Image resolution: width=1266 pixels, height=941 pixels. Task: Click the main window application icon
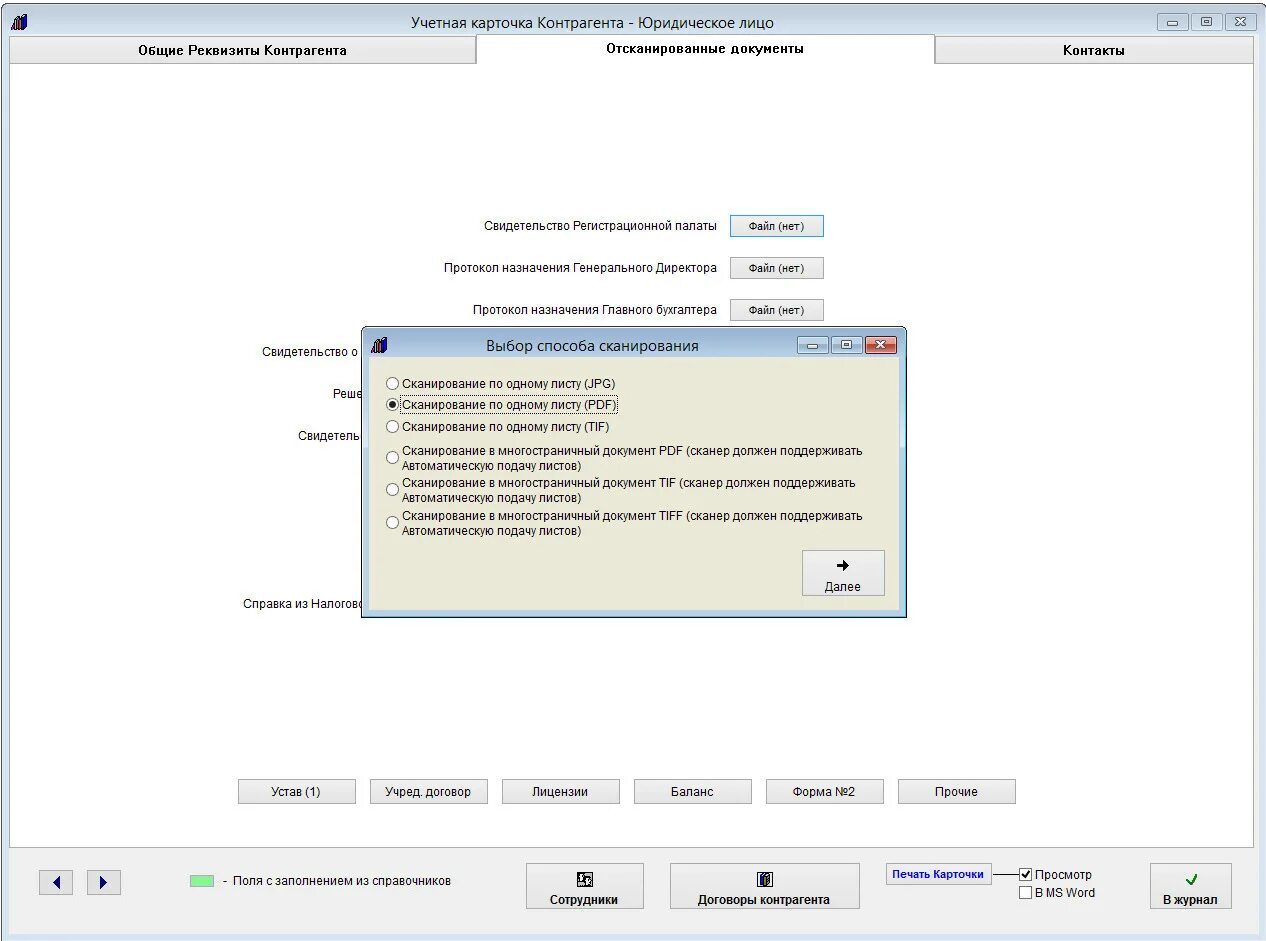19,22
